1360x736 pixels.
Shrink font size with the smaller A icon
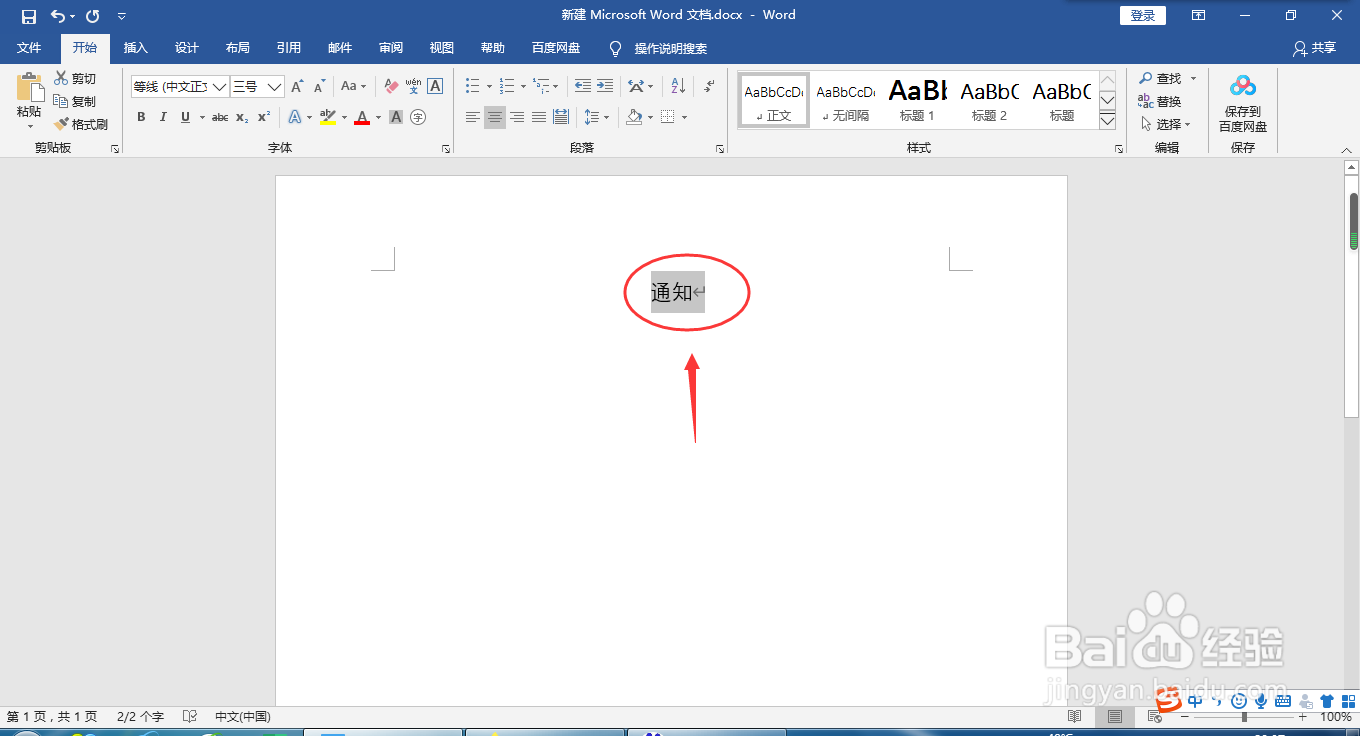[320, 87]
